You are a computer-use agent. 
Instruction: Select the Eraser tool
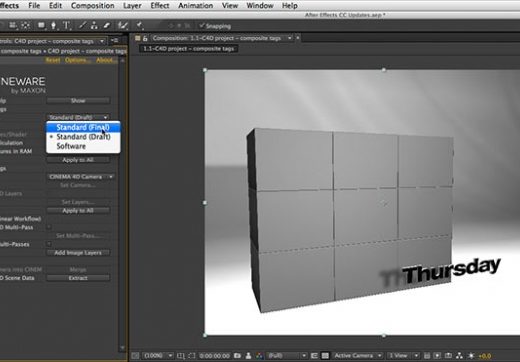(107, 25)
